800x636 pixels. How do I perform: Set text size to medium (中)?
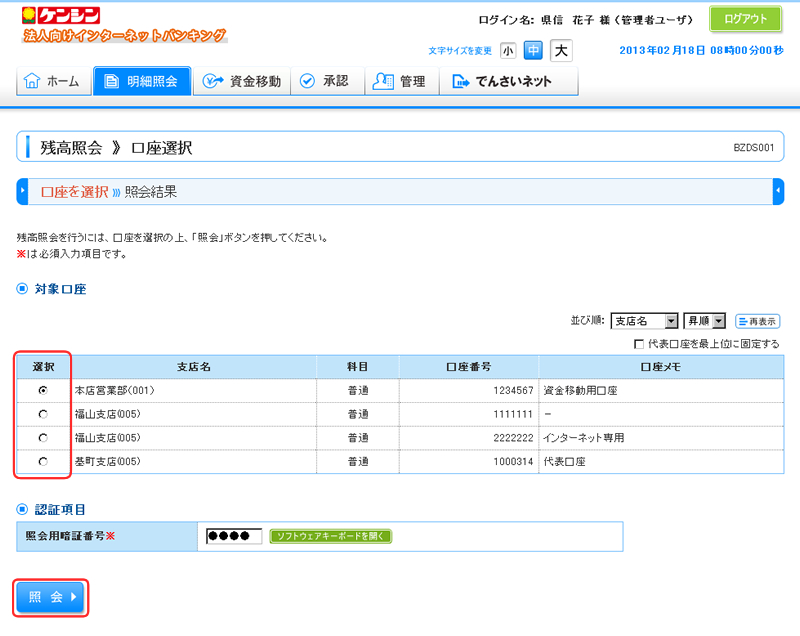tap(534, 50)
